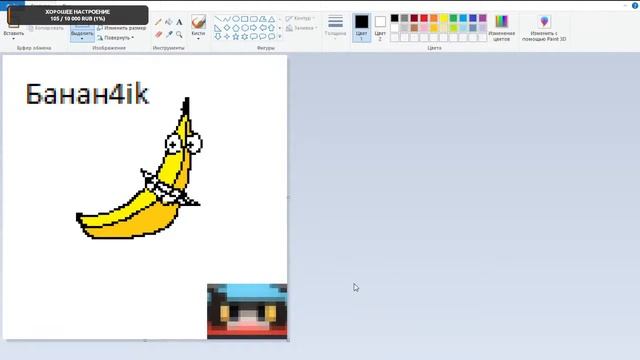Pick the purple palette swatch
The height and width of the screenshot is (360, 640).
483,18
